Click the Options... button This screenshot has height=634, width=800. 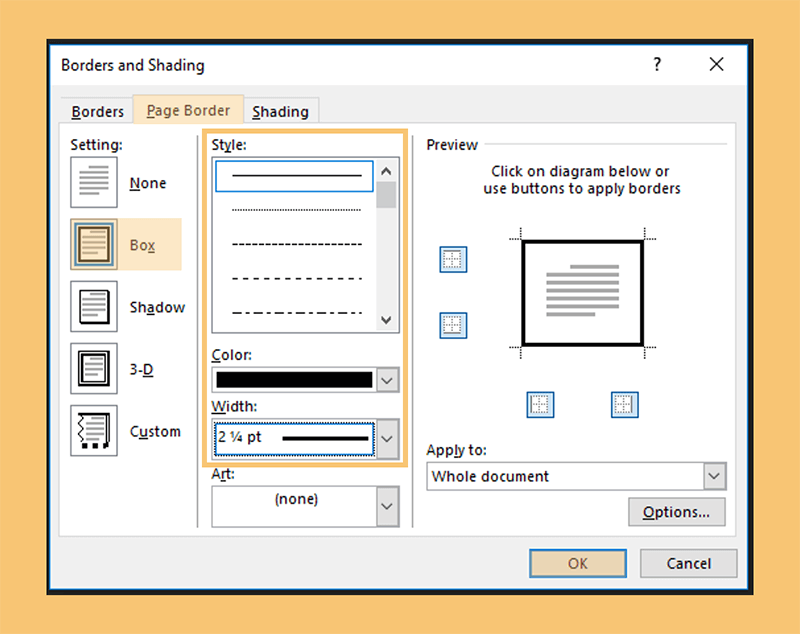(677, 512)
